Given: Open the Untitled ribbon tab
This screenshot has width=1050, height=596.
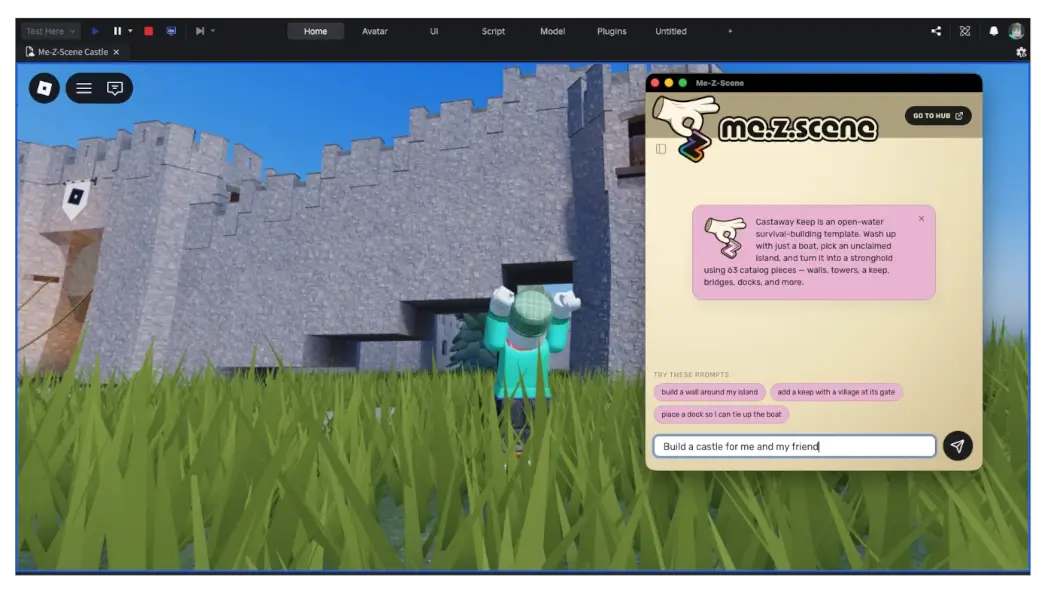Looking at the screenshot, I should pyautogui.click(x=671, y=31).
